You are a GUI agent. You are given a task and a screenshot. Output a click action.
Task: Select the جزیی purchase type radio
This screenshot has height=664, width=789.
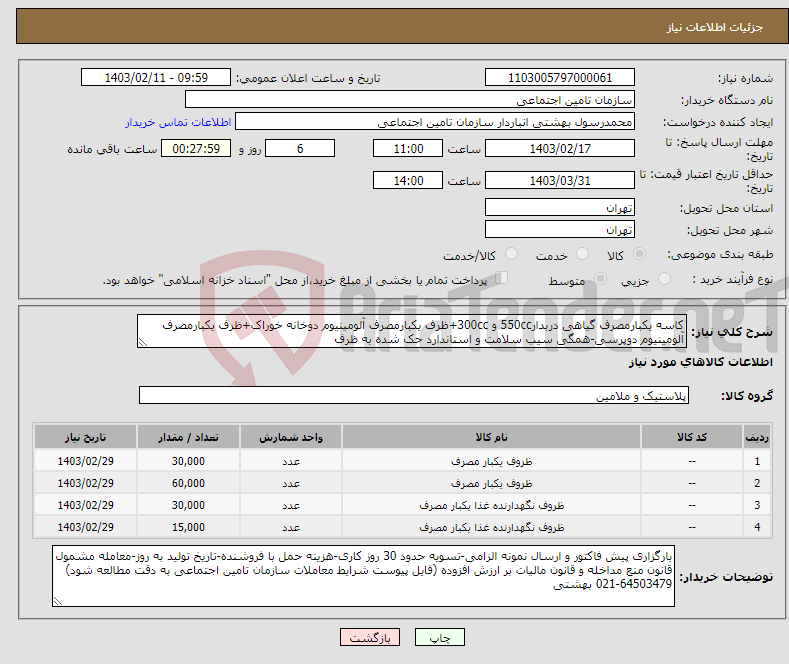tap(664, 279)
